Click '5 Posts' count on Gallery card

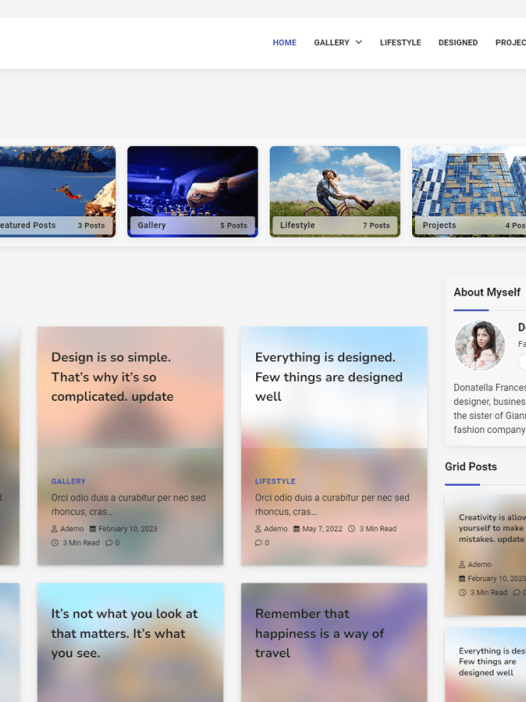(x=234, y=226)
